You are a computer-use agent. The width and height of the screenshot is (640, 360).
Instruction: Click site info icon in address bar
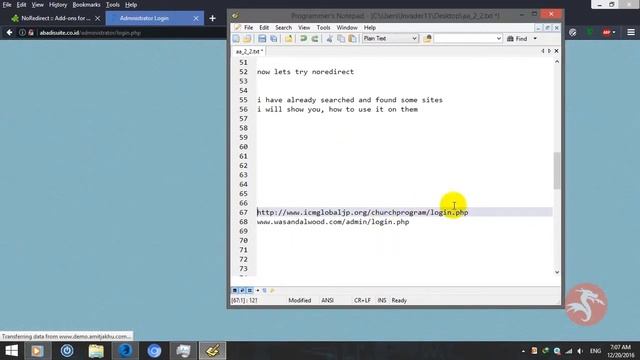tap(22, 33)
